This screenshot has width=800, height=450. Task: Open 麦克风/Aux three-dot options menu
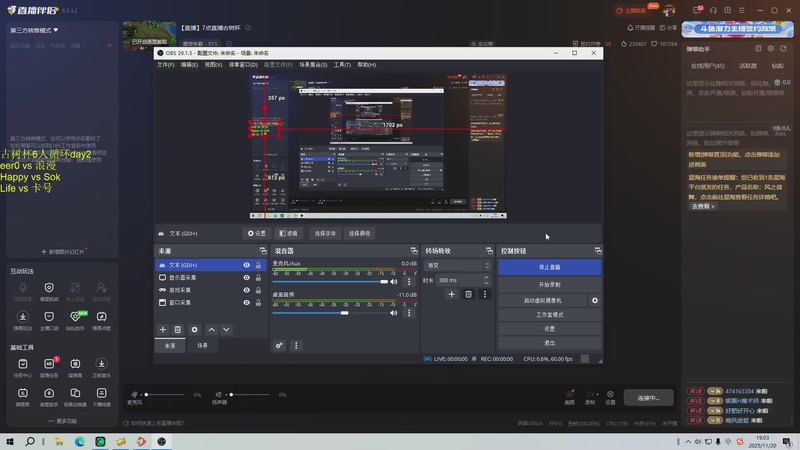tap(409, 282)
